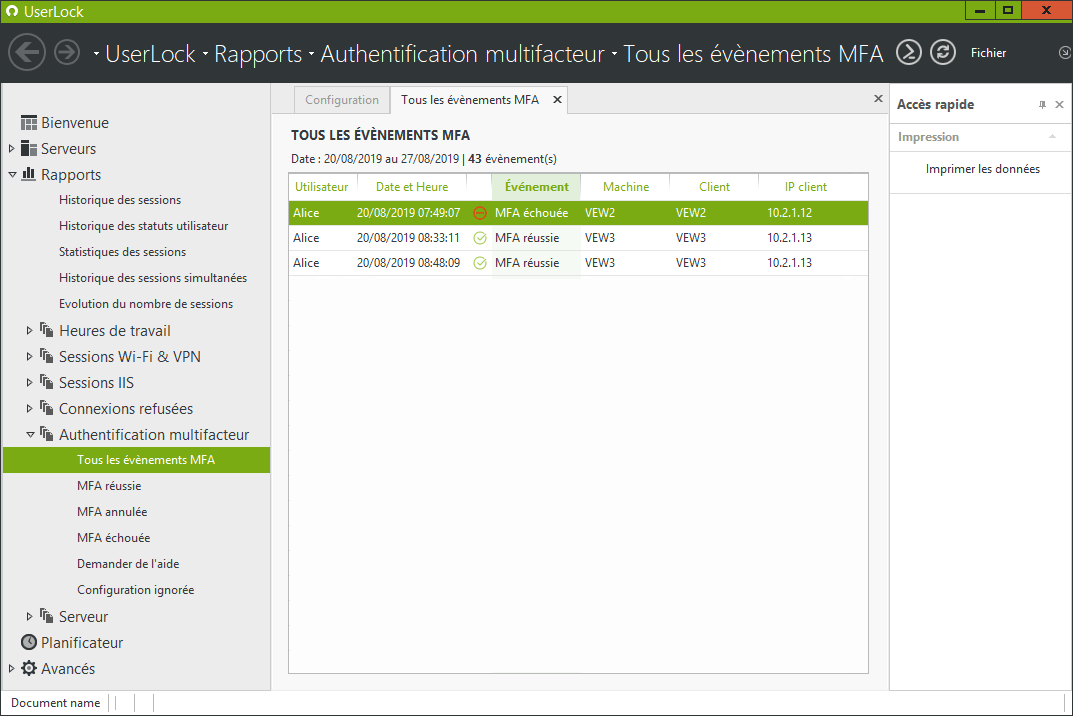Image resolution: width=1073 pixels, height=716 pixels.
Task: Click the Authentification multifacteur folder icon
Action: tap(47, 434)
